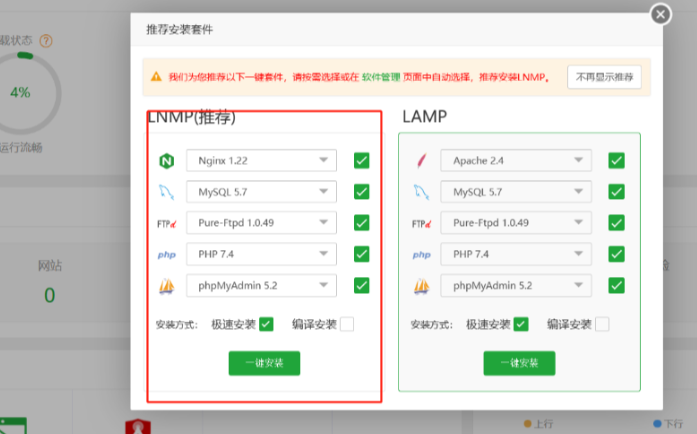The width and height of the screenshot is (697, 434).
Task: Click the 上行 legend in background
Action: (539, 424)
